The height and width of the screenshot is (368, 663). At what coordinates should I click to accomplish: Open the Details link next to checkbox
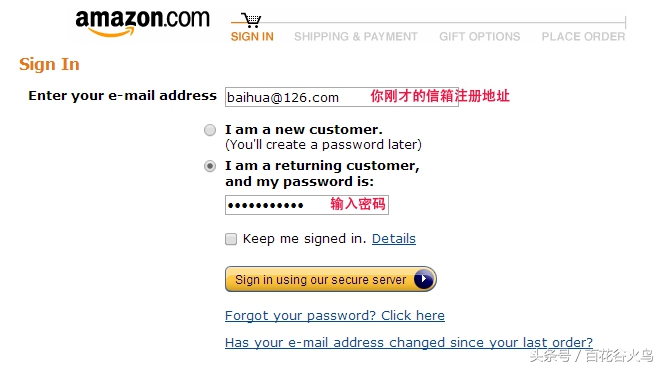[x=394, y=239]
